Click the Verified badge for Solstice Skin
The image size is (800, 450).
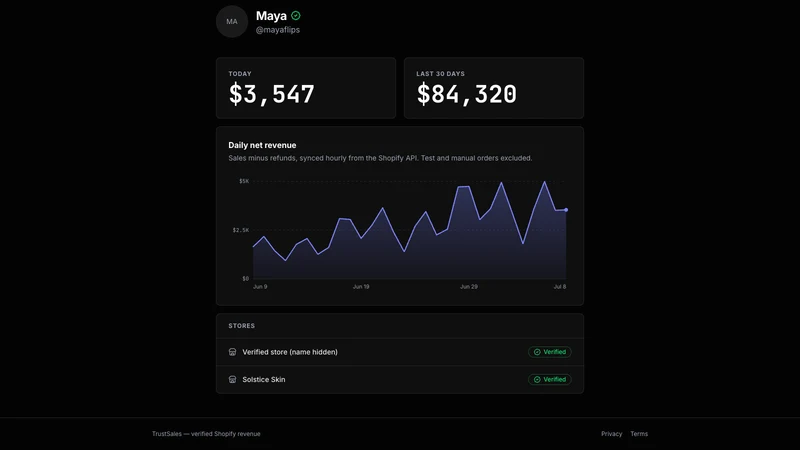[x=549, y=380]
